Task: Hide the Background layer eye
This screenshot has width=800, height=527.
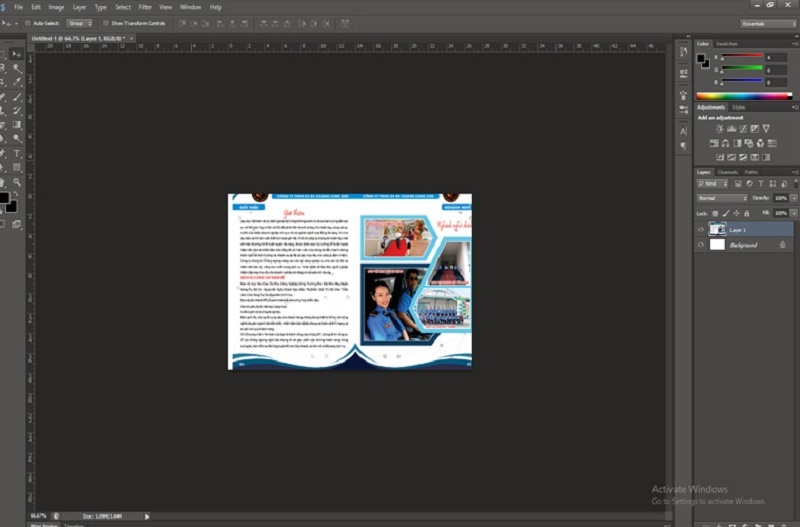Action: [x=701, y=245]
